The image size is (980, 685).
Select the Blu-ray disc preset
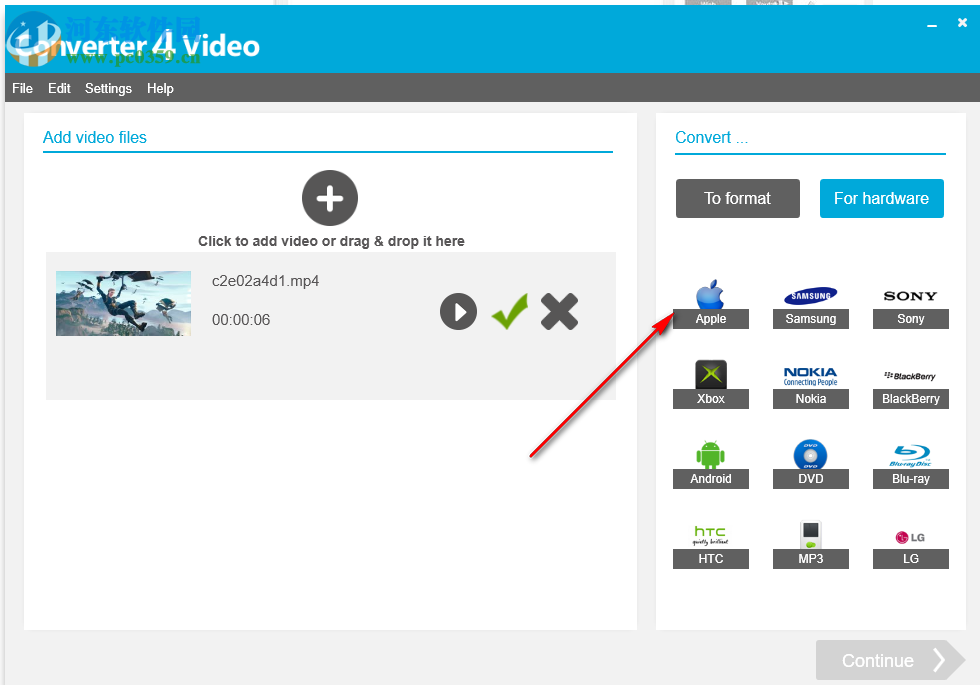point(910,462)
